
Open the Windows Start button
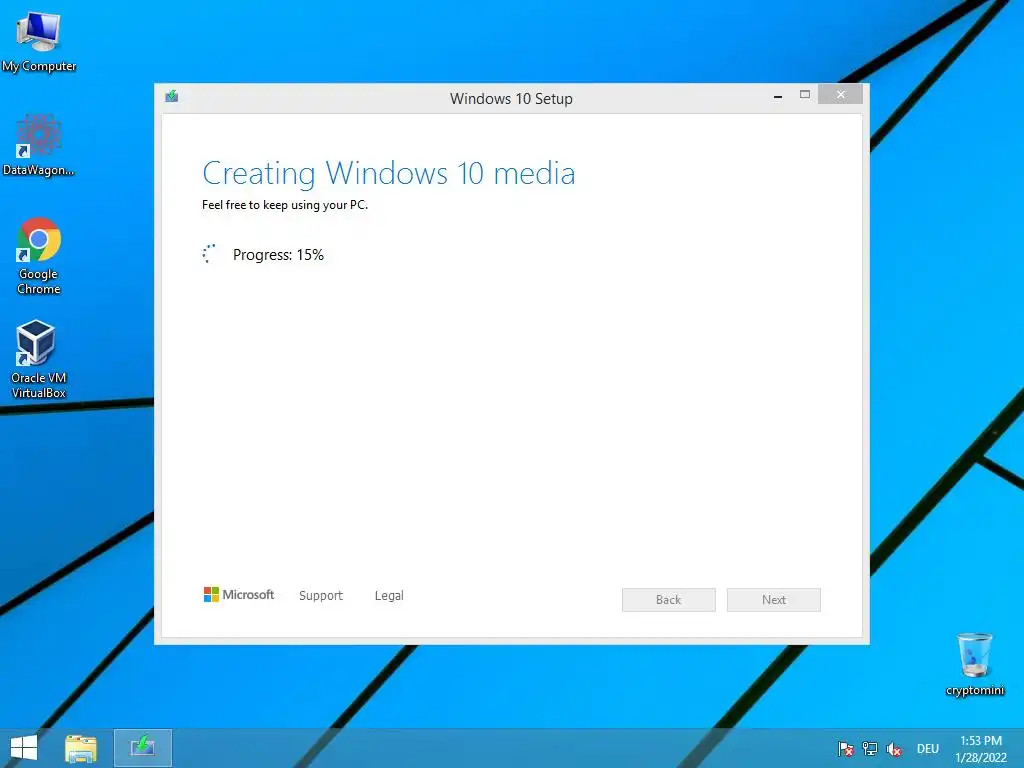(24, 748)
